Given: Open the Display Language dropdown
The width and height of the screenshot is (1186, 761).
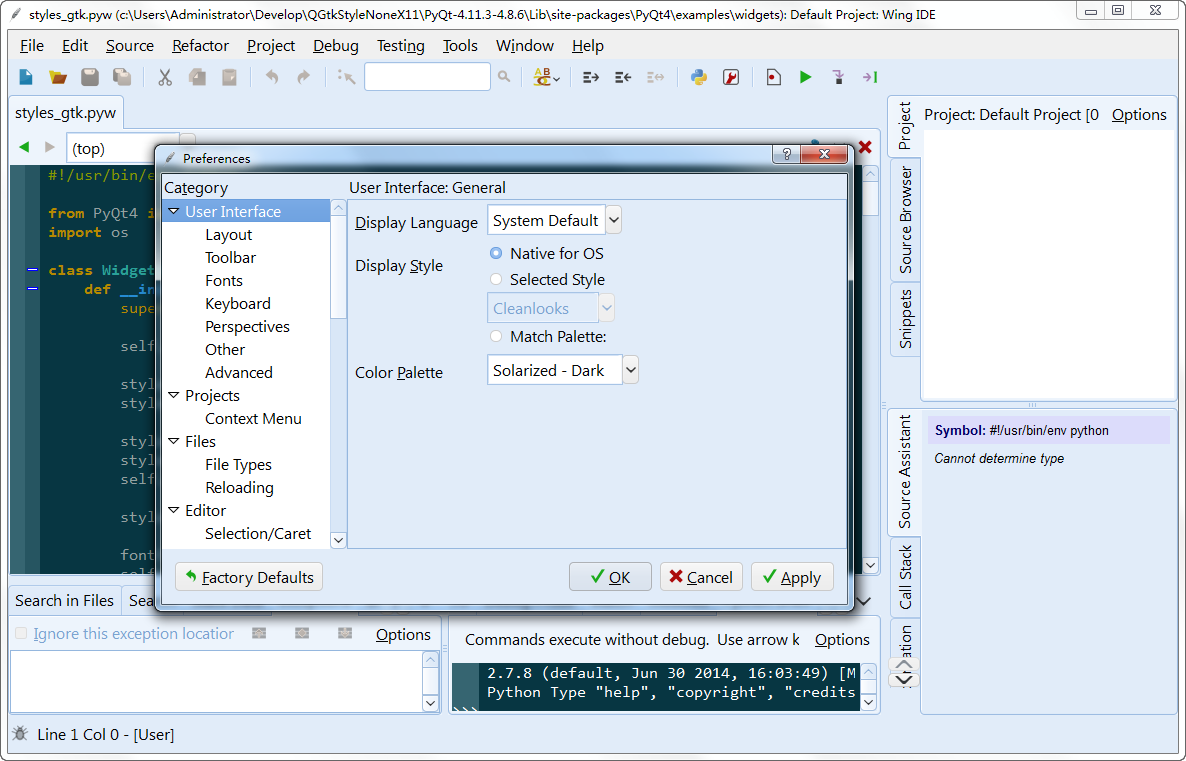Looking at the screenshot, I should pyautogui.click(x=613, y=221).
